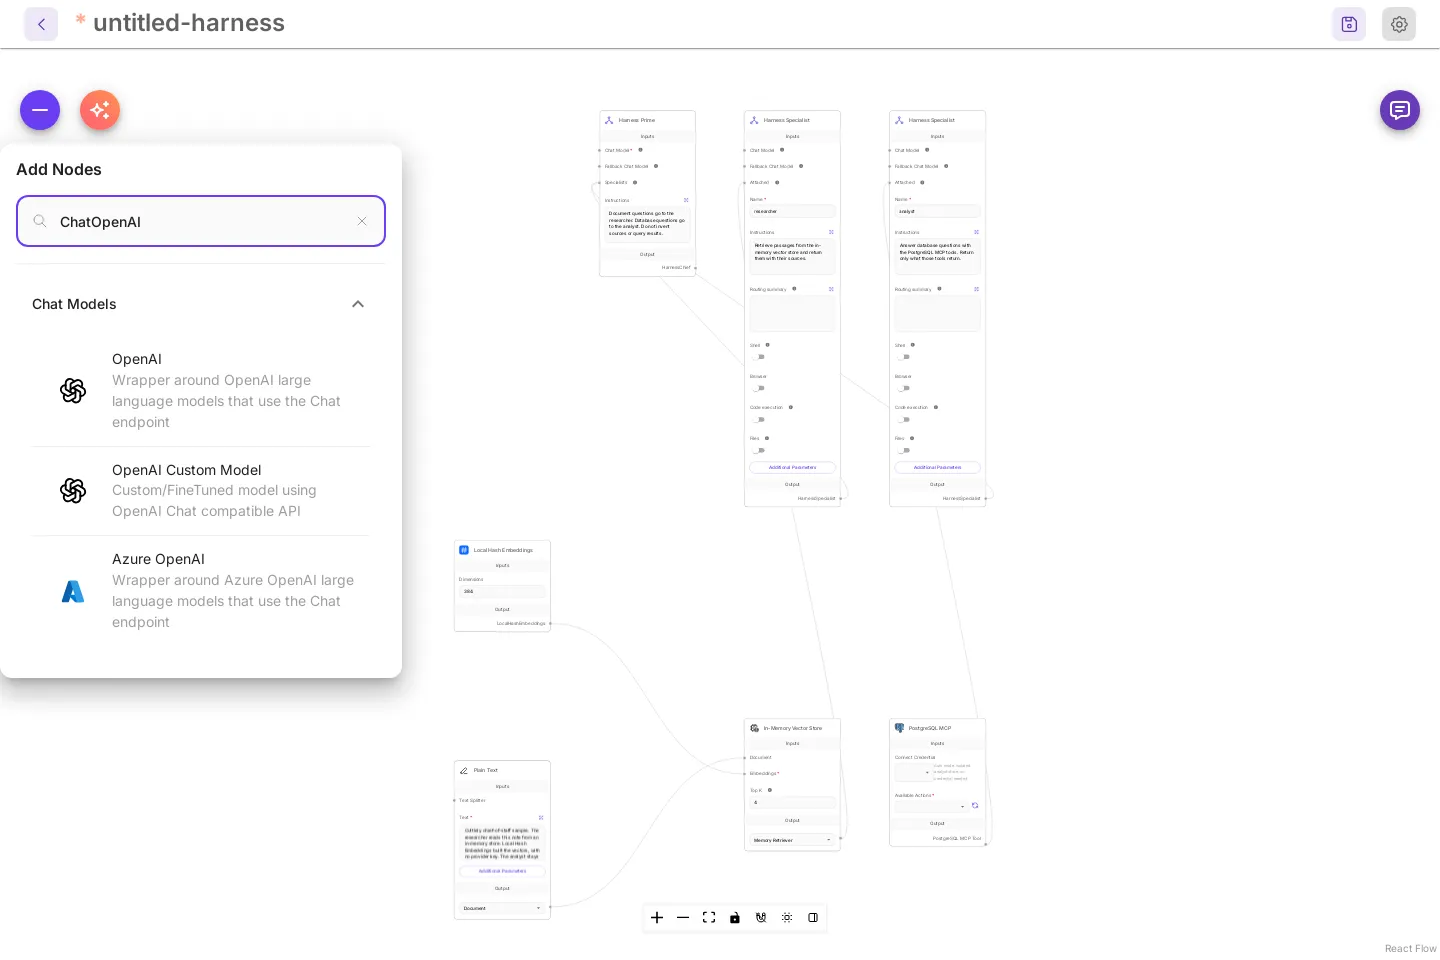This screenshot has height=960, width=1440.
Task: Select the Azure OpenAI node
Action: (x=201, y=591)
